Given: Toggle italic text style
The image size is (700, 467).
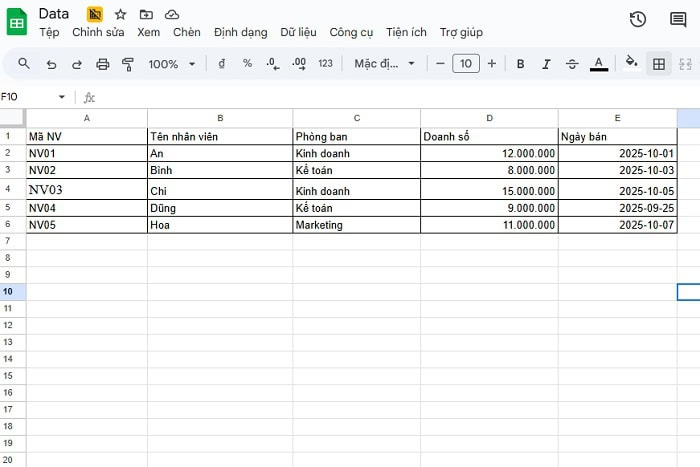Looking at the screenshot, I should pyautogui.click(x=546, y=64).
